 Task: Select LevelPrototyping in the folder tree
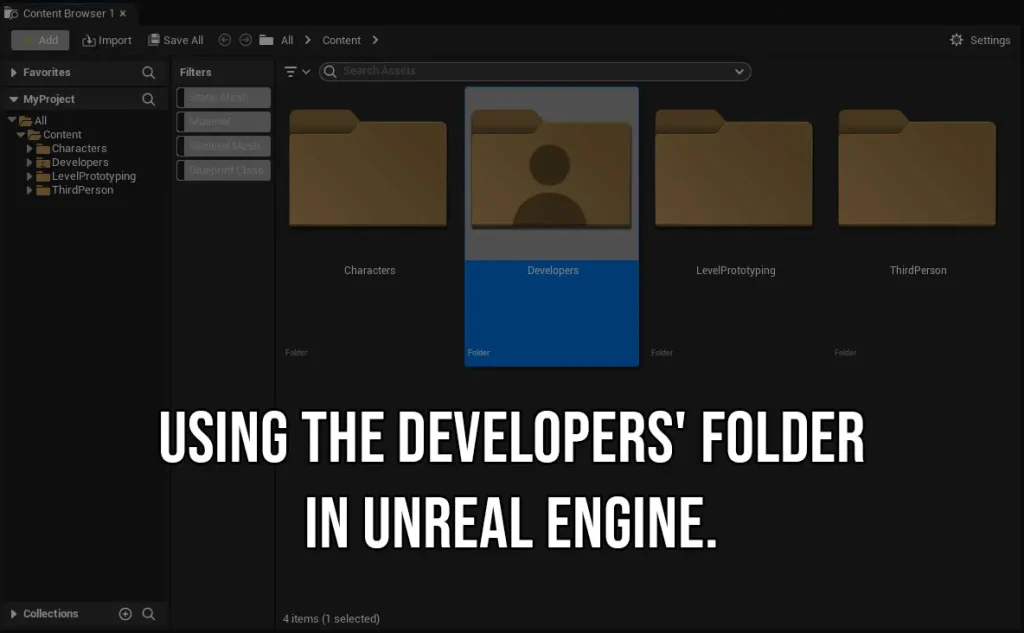pos(93,176)
